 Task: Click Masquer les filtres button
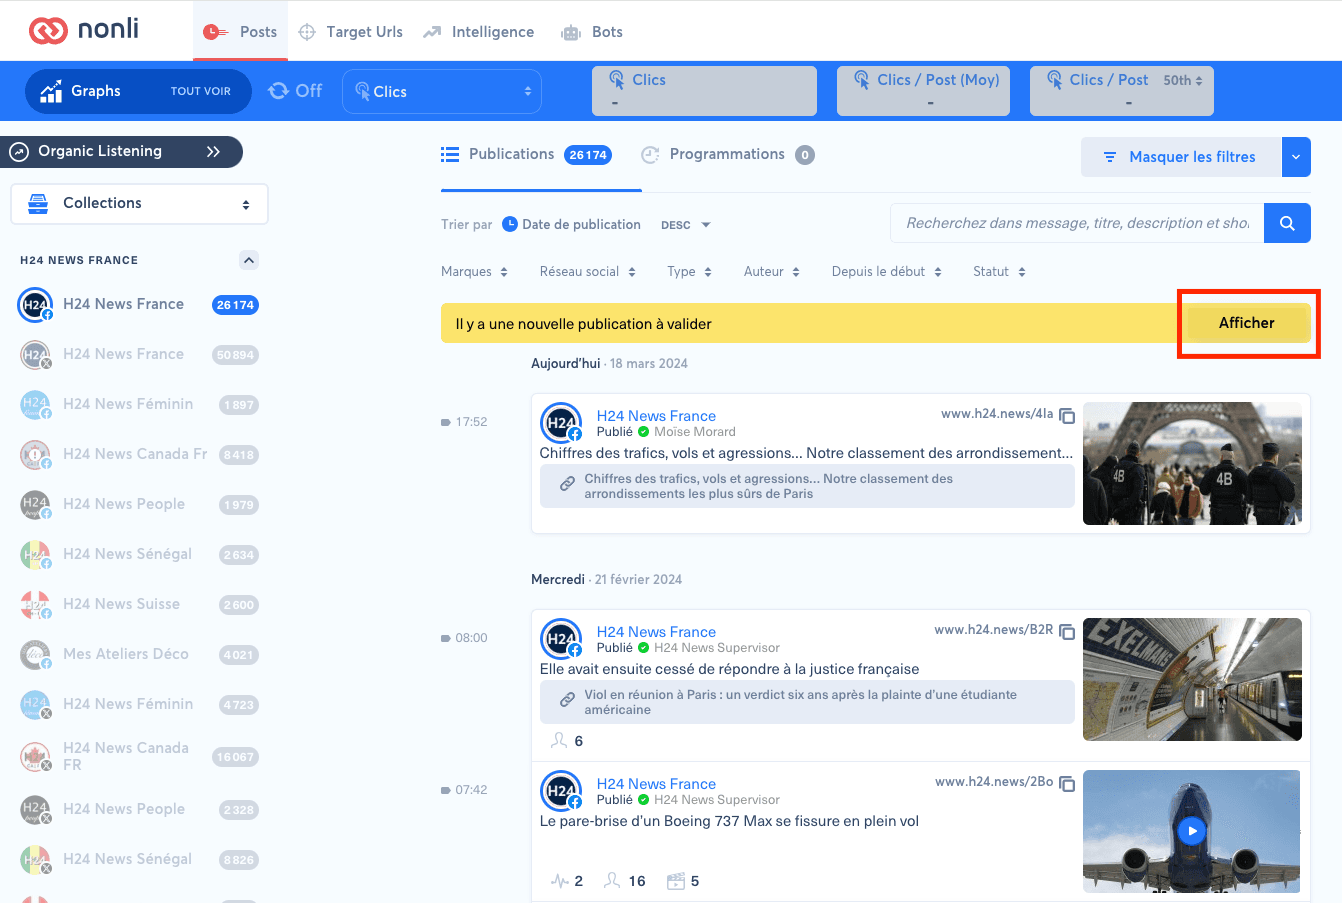(1181, 157)
